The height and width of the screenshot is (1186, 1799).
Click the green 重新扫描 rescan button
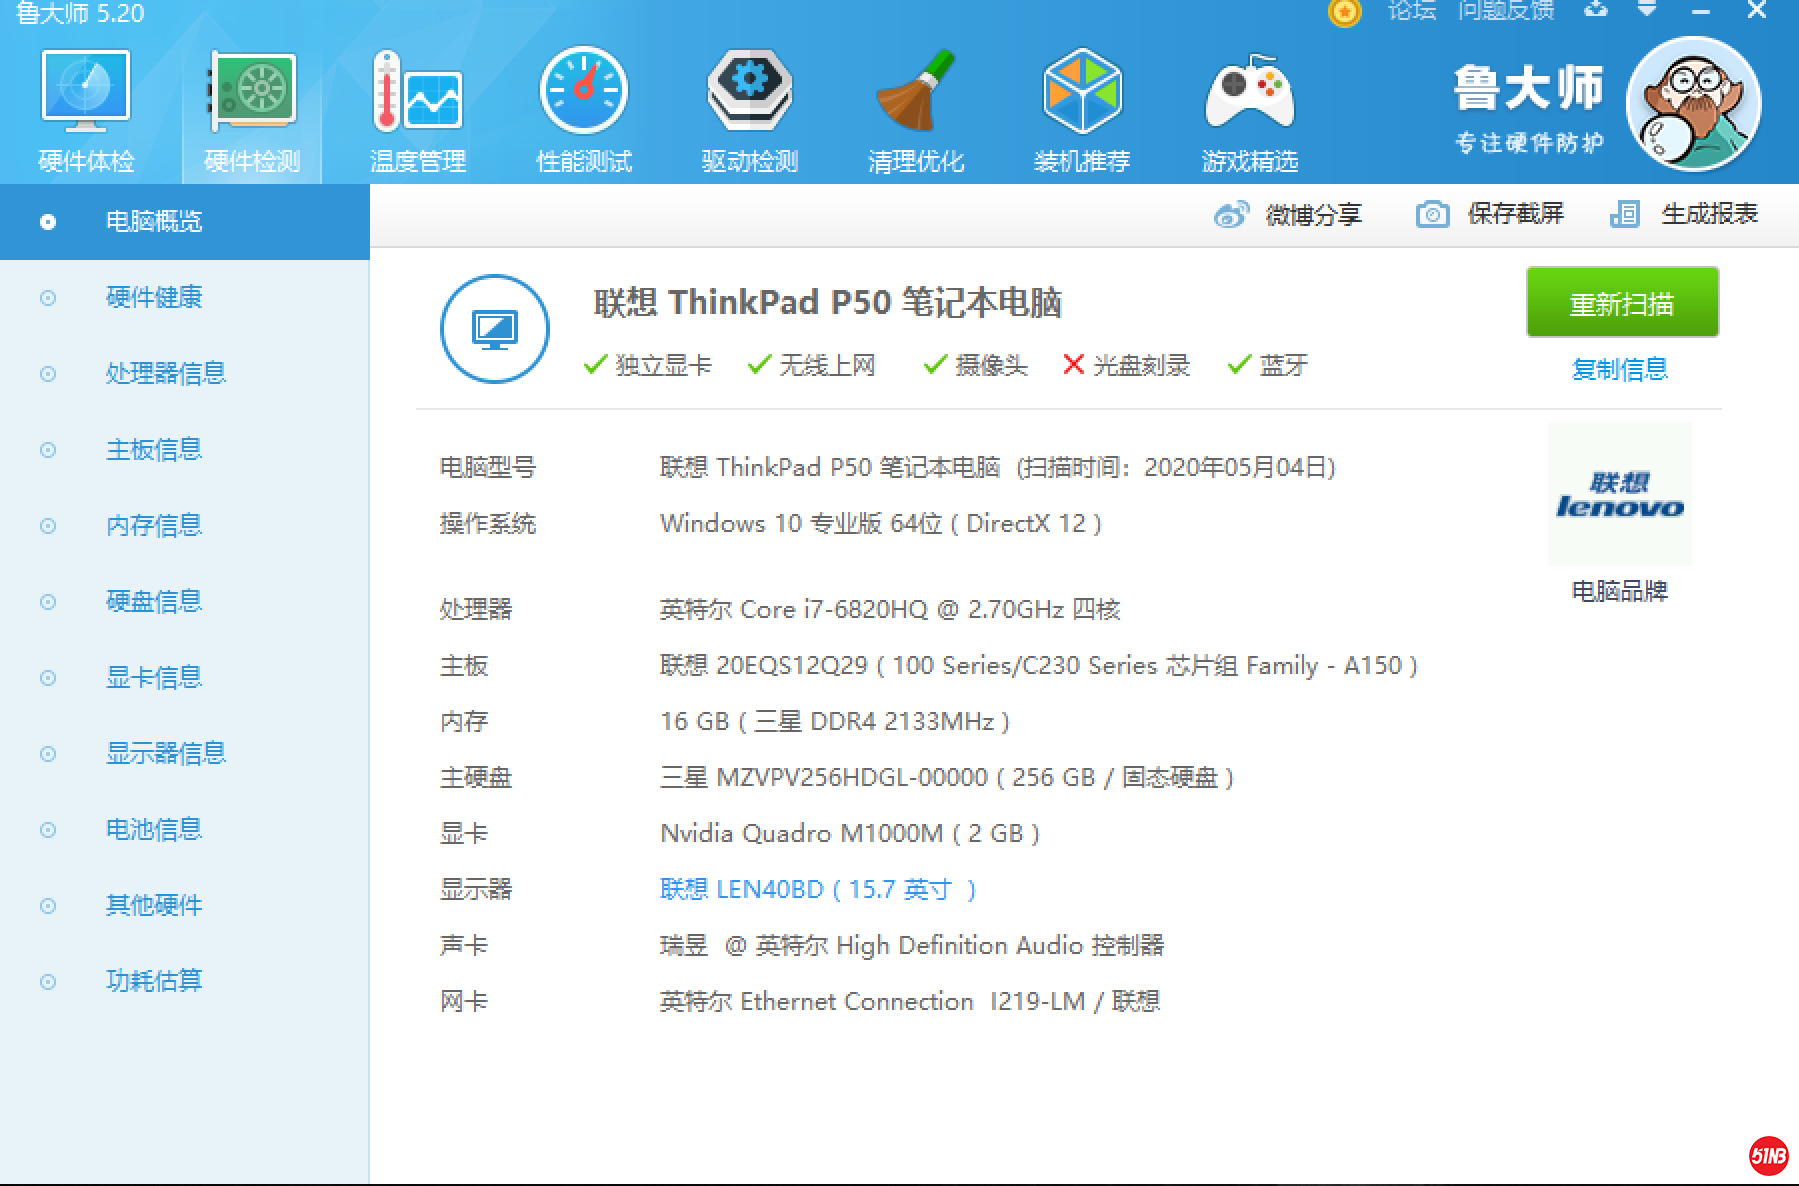[1620, 303]
